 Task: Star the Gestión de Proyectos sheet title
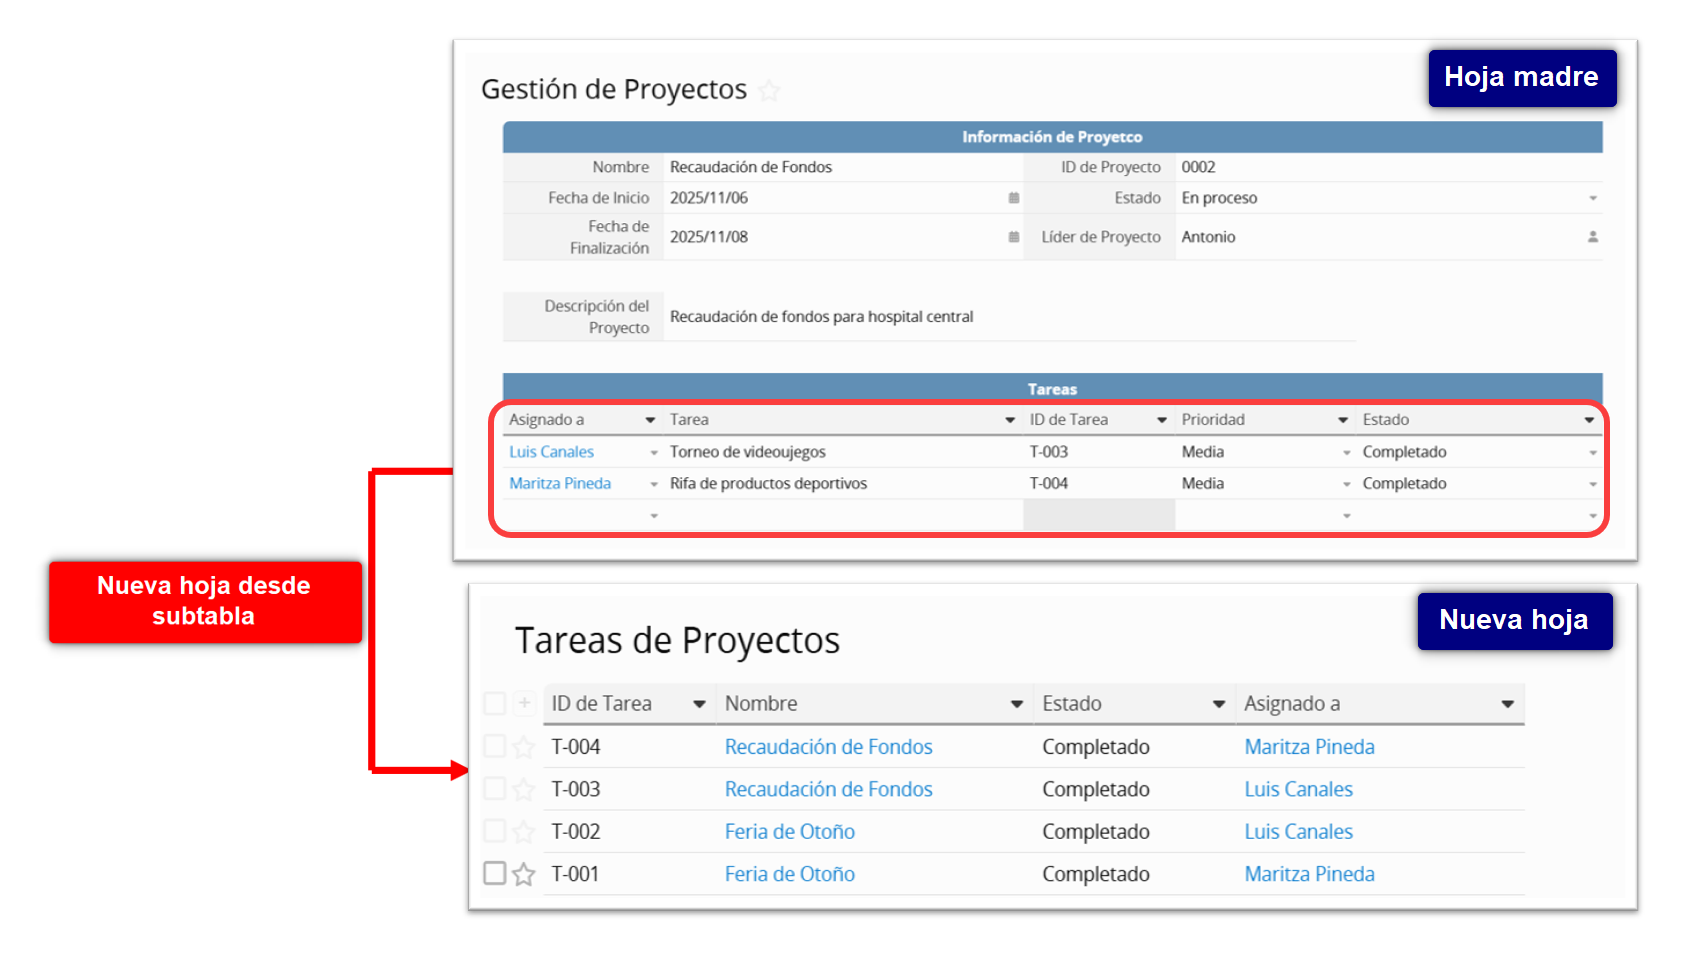(768, 91)
